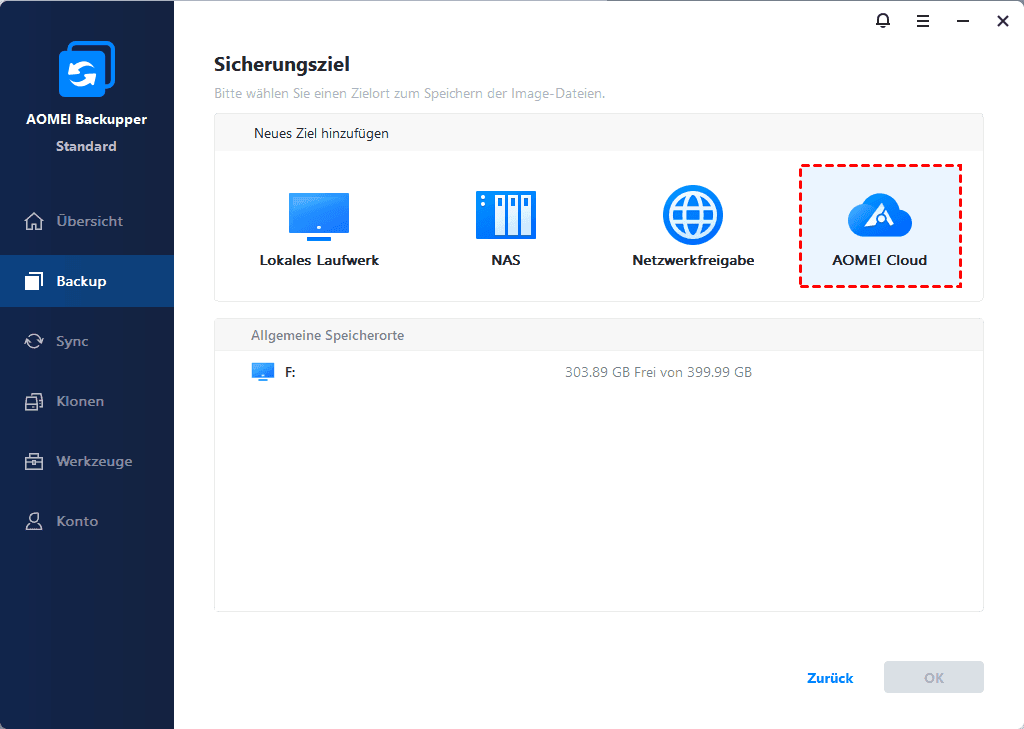
Task: Open the Backup sidebar section
Action: coord(87,281)
